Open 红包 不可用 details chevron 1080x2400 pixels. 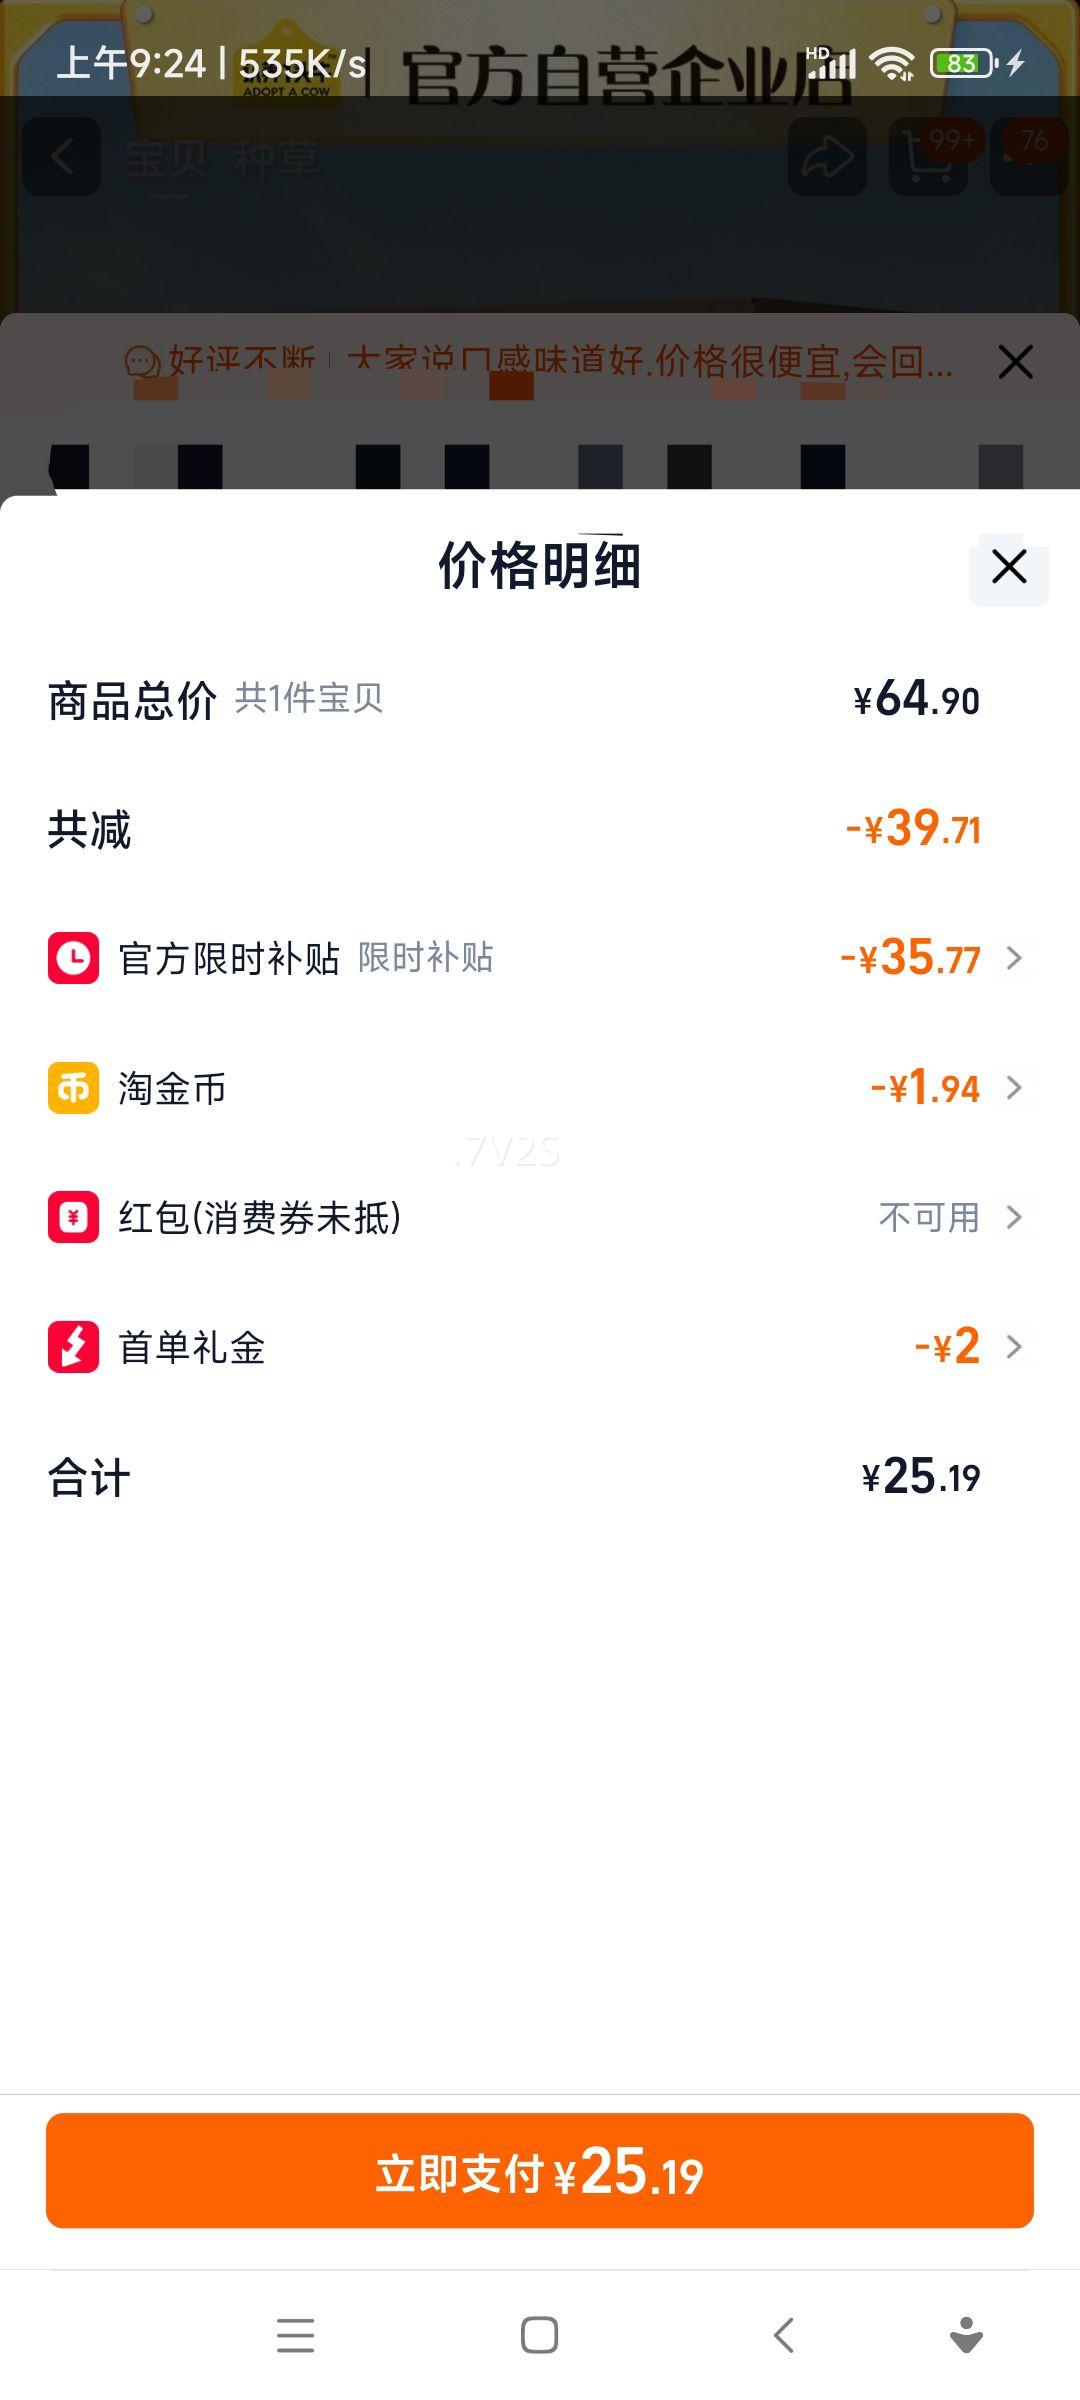pyautogui.click(x=1014, y=1217)
